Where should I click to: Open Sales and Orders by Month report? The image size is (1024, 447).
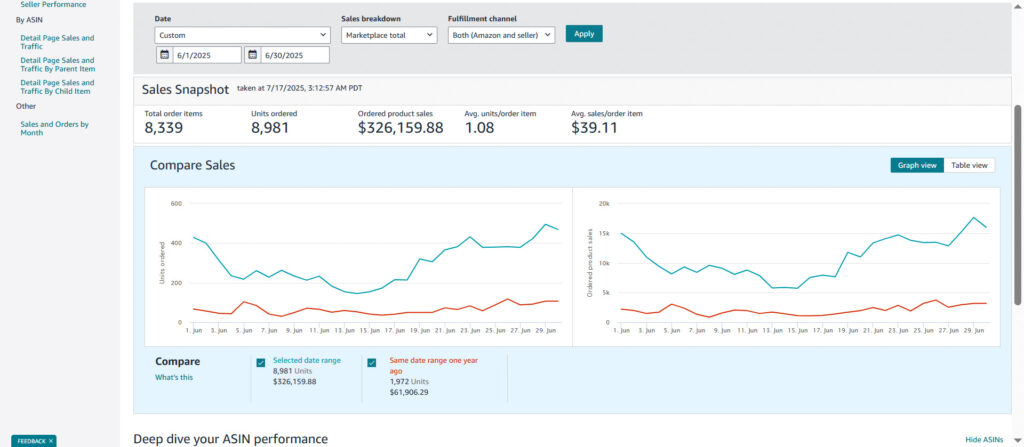click(54, 128)
